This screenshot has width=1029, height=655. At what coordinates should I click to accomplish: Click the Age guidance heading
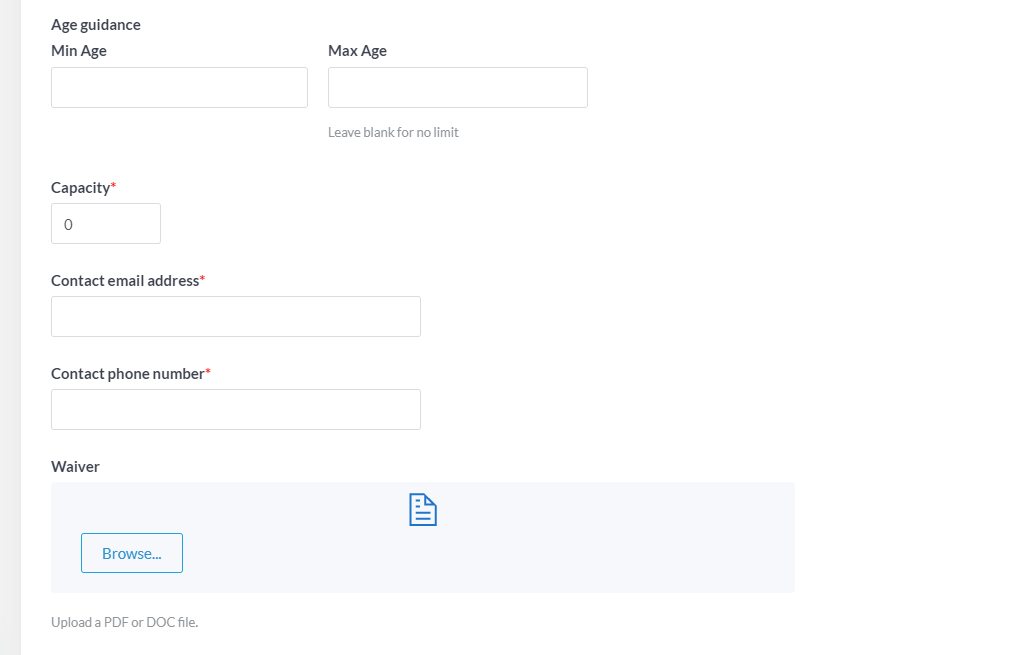(x=96, y=25)
